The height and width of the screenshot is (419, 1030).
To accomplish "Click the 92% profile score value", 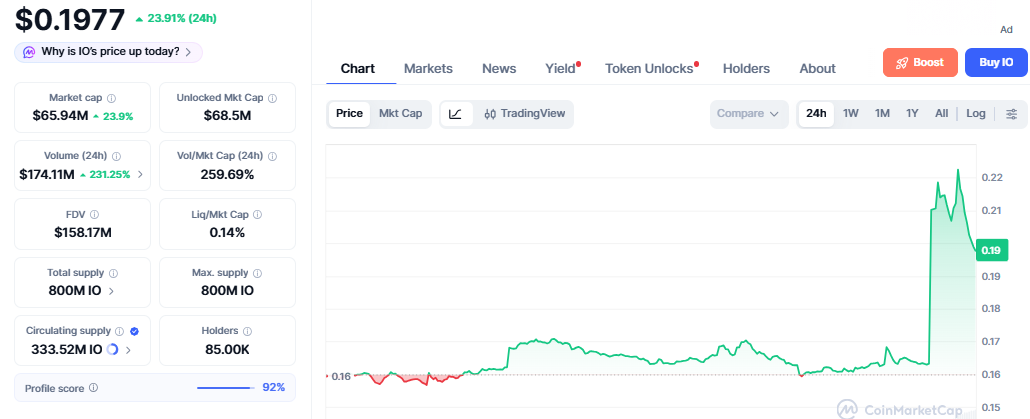I will [273, 387].
